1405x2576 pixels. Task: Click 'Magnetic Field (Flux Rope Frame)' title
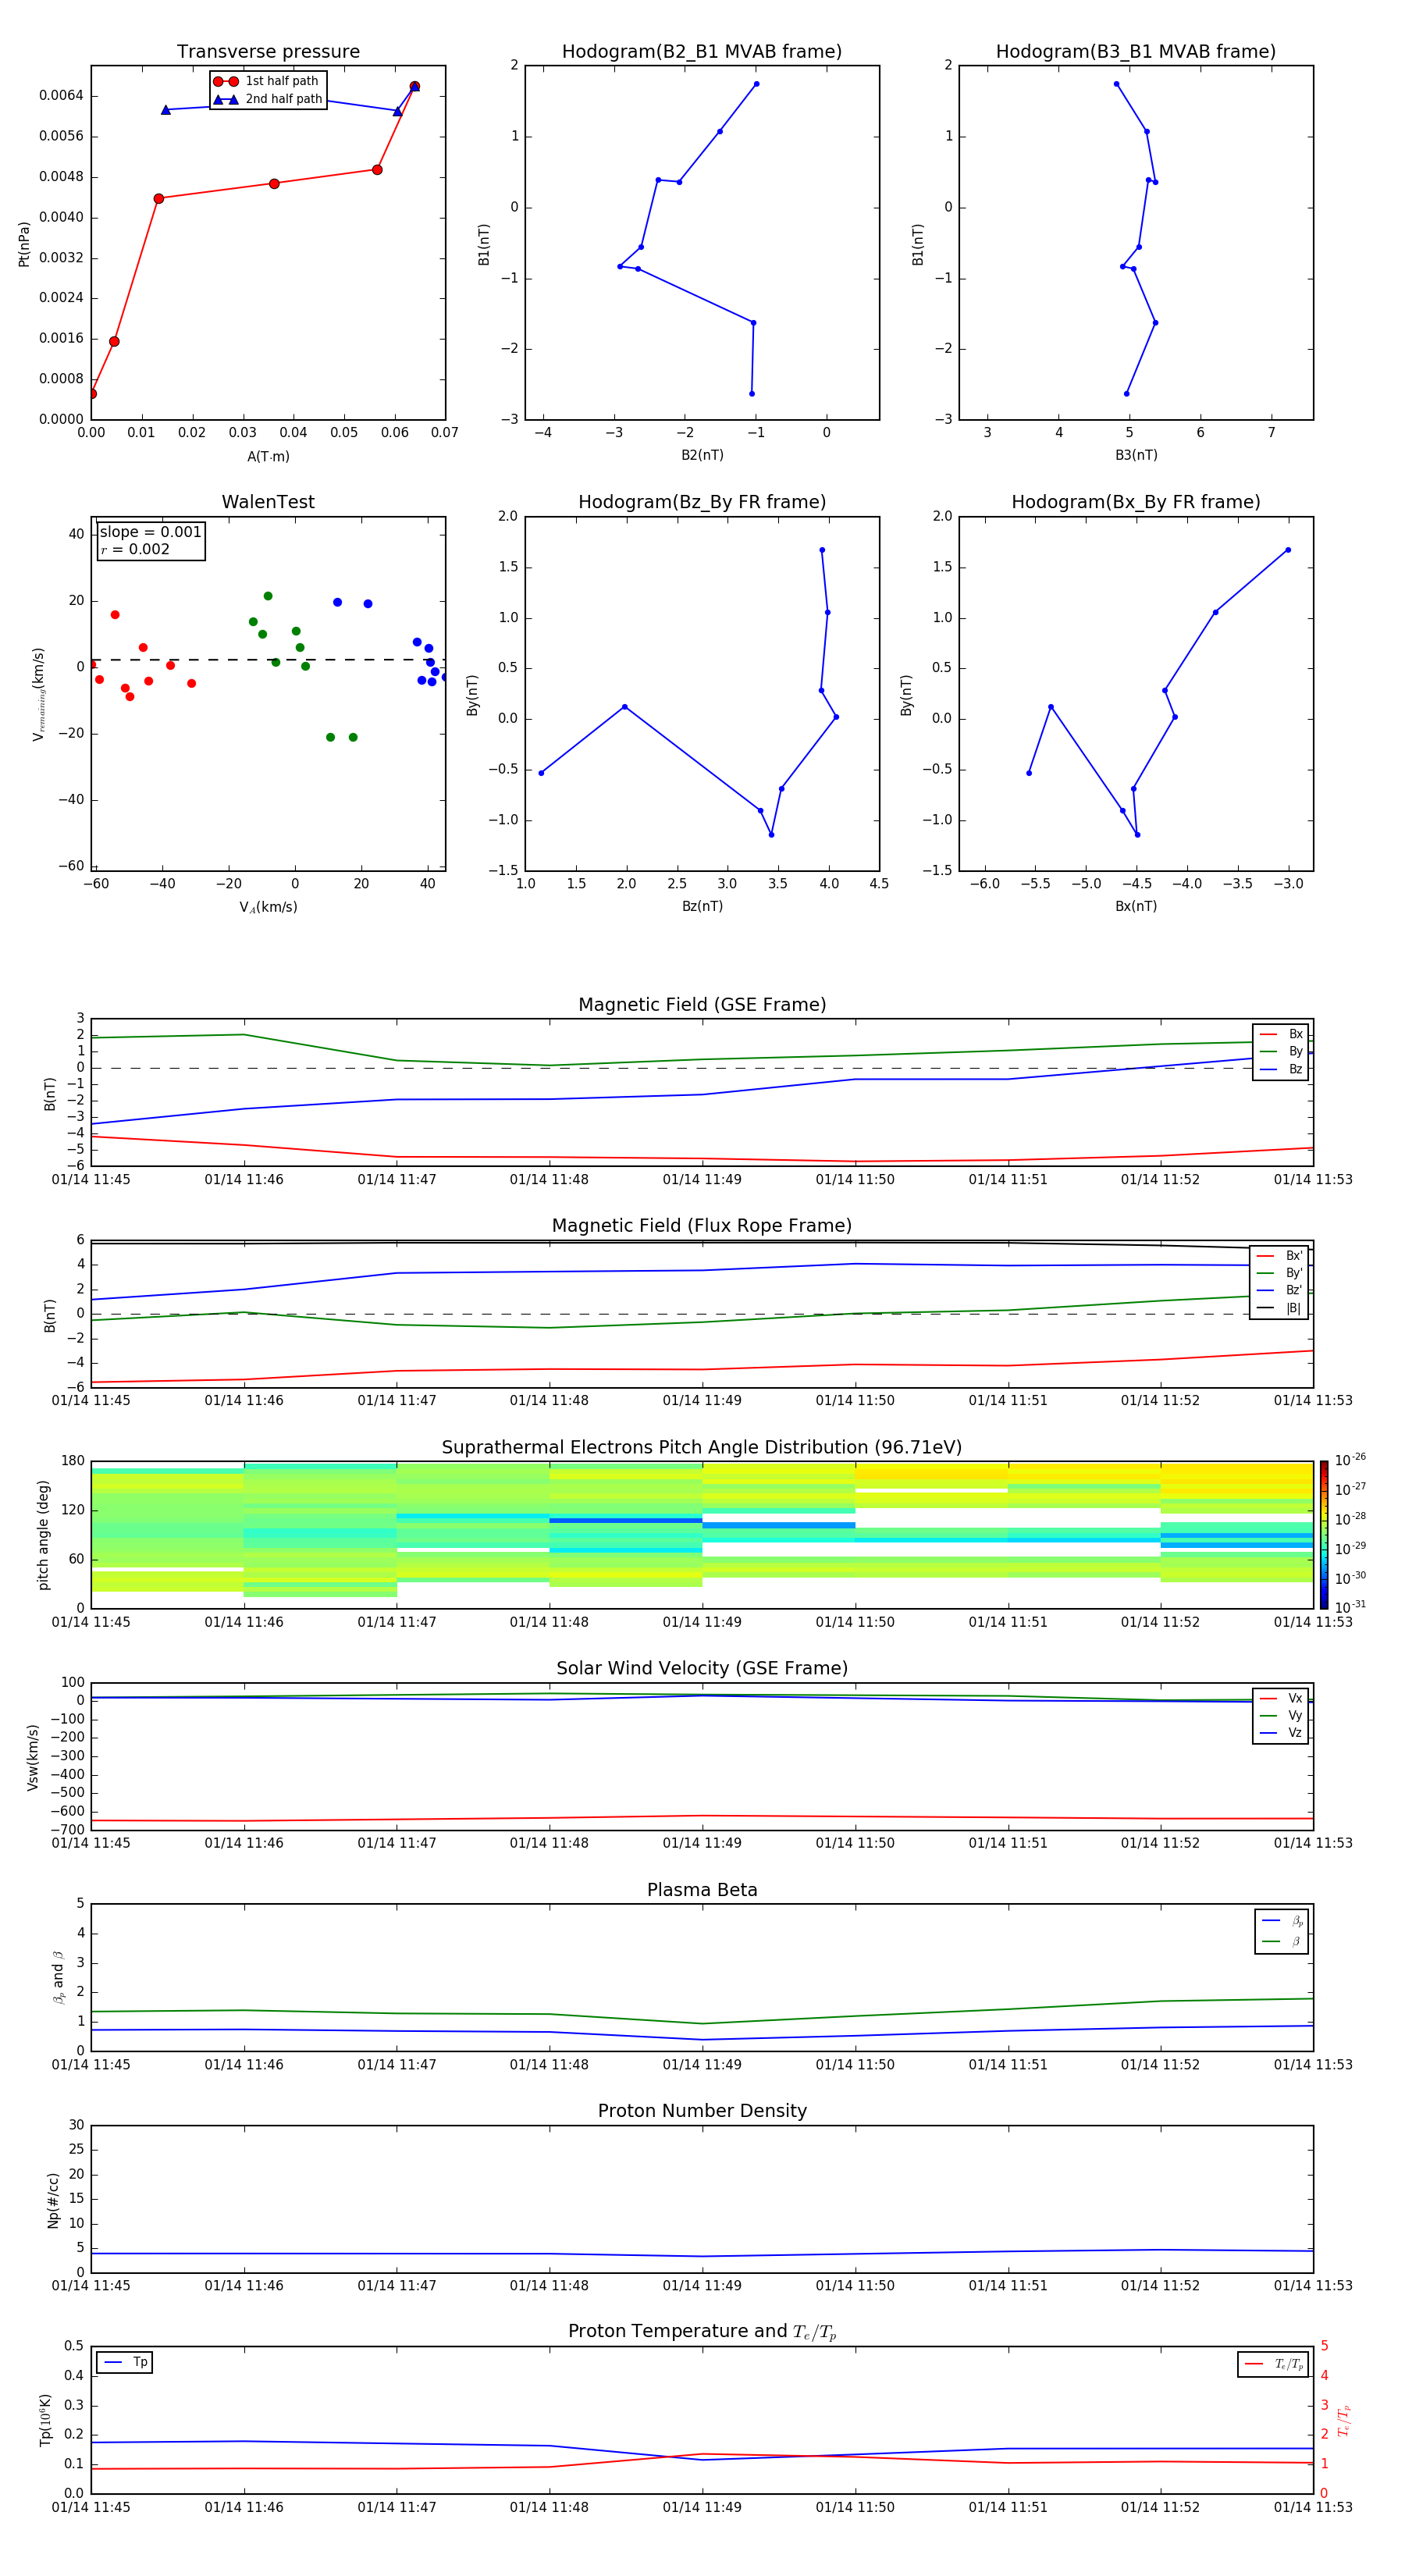click(x=702, y=1226)
